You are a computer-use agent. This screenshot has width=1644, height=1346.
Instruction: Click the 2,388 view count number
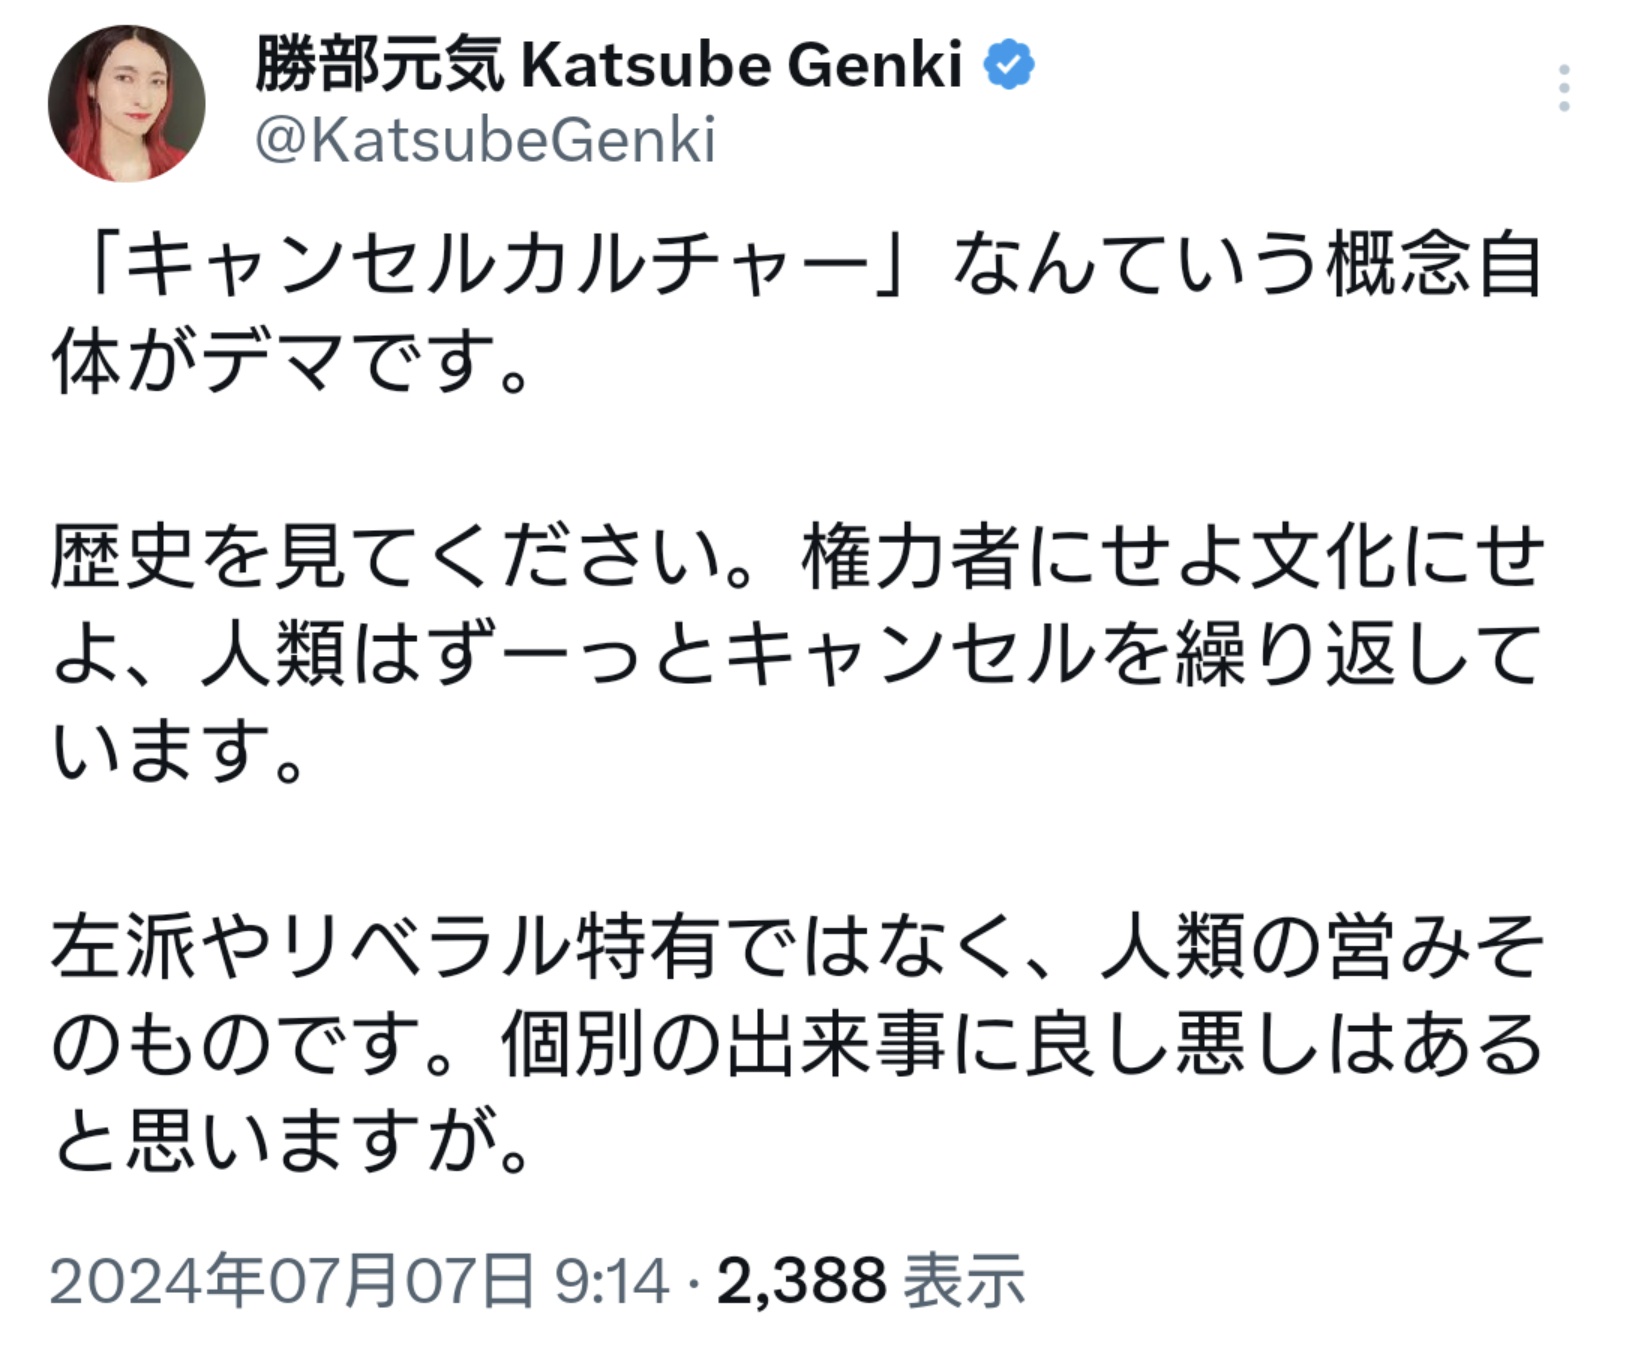tap(801, 1281)
